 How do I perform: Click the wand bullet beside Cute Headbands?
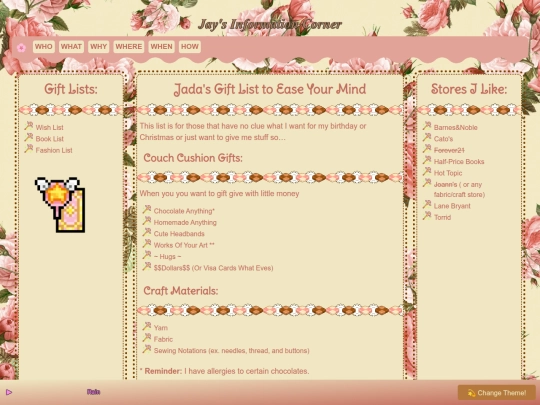pyautogui.click(x=147, y=232)
